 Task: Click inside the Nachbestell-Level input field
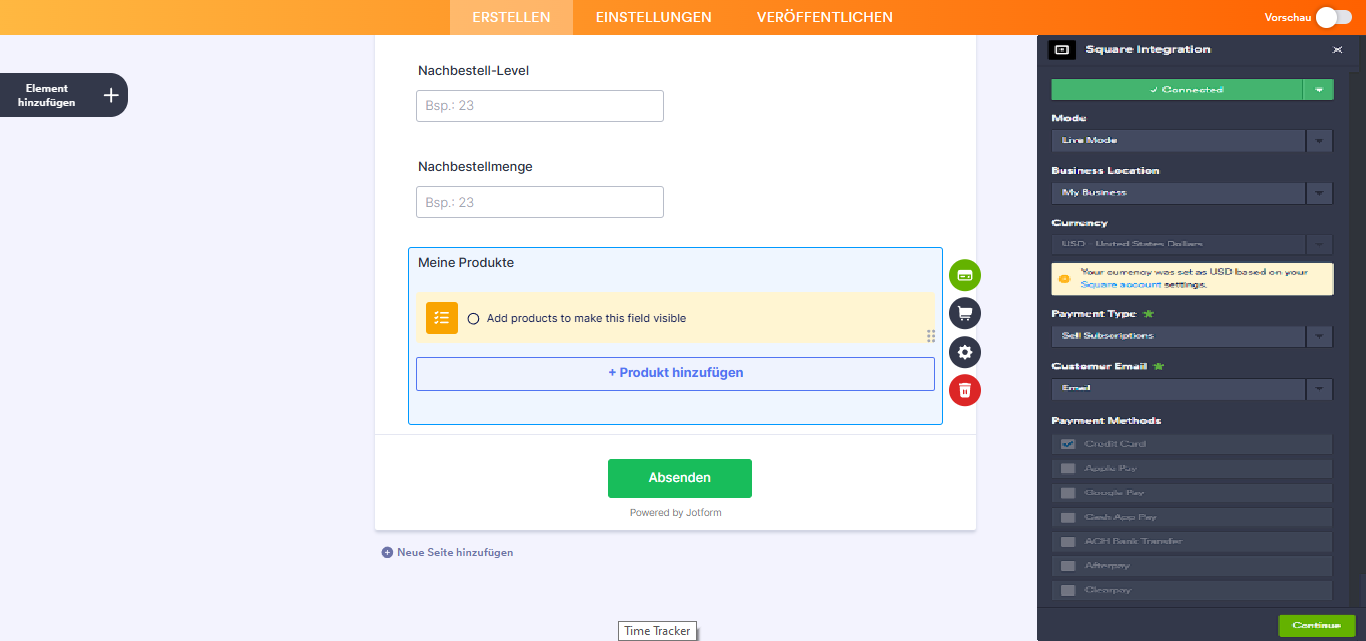point(539,105)
